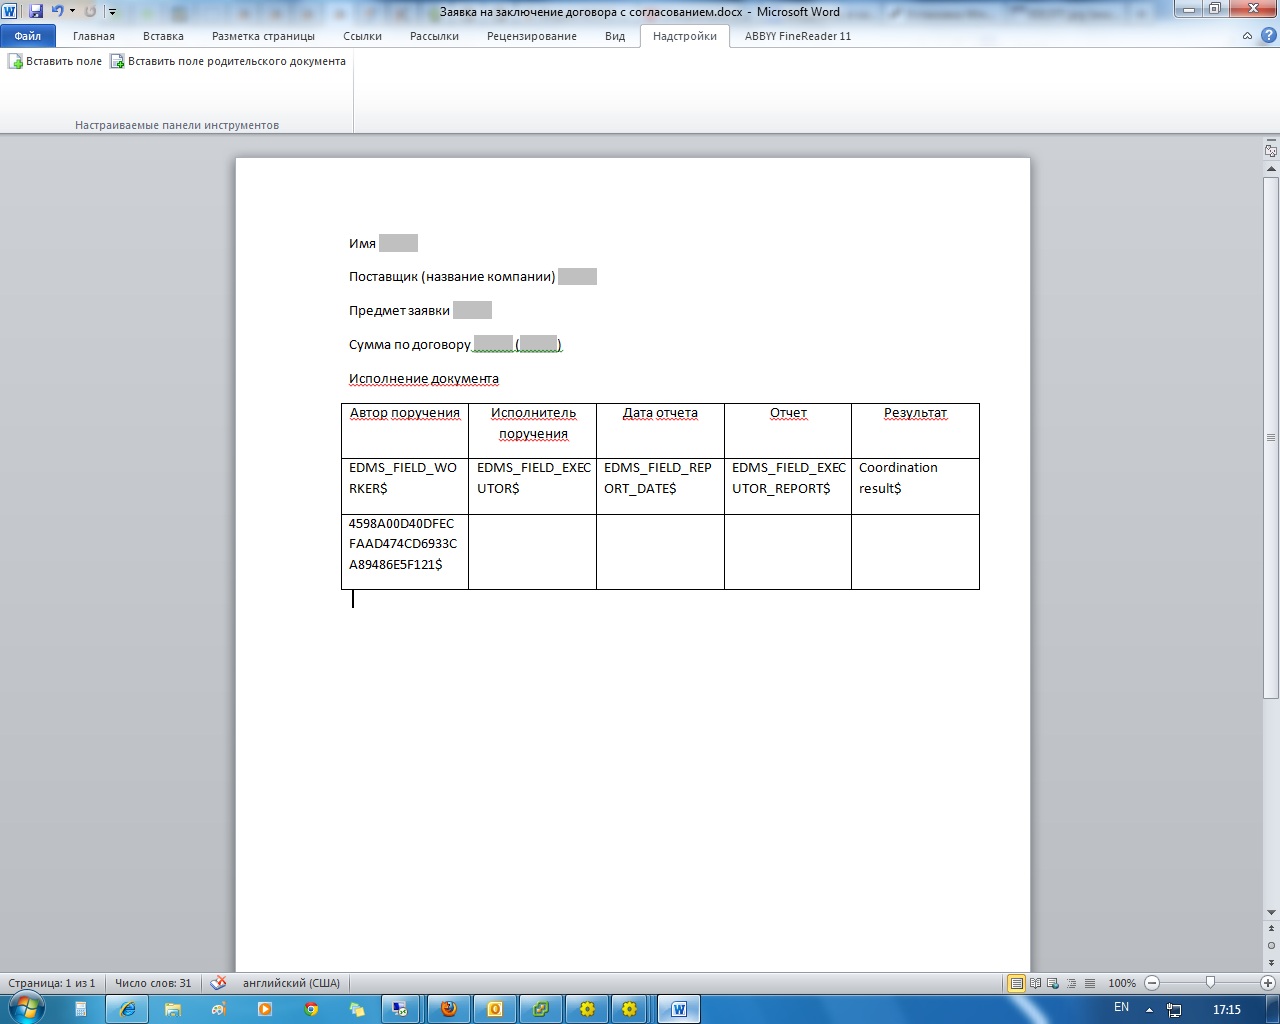Open the Файл tab
The width and height of the screenshot is (1280, 1024).
[28, 36]
